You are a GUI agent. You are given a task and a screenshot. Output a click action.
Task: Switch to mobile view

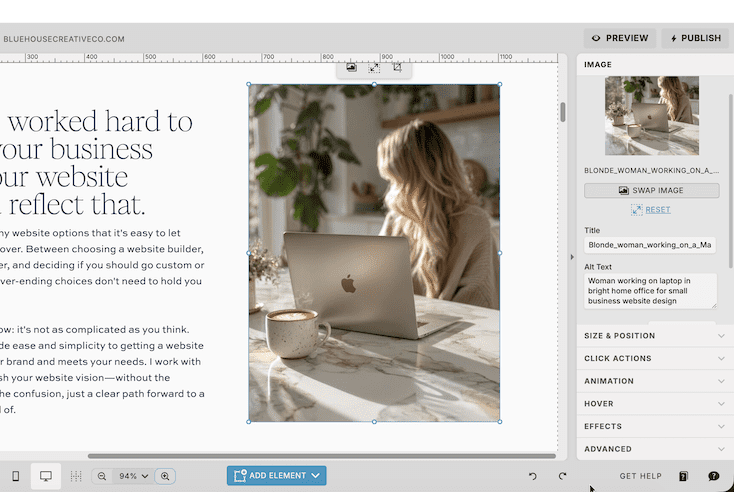click(15, 476)
